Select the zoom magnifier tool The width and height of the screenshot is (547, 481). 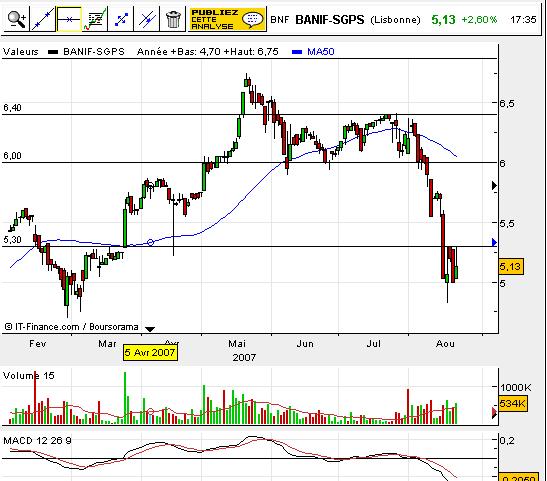[16, 19]
